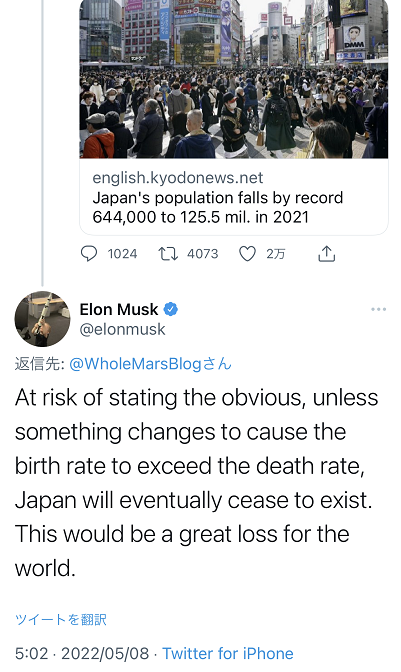Click ツイートを翻訳 to translate the tweet
This screenshot has height=672, width=401.
click(x=60, y=619)
